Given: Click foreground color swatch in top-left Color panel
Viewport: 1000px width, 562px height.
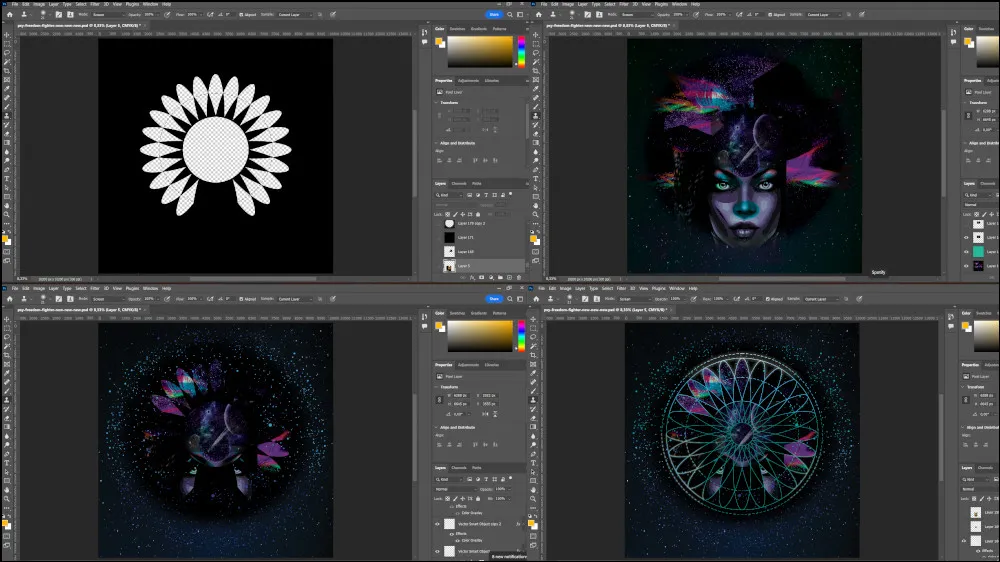Looking at the screenshot, I should pos(439,42).
